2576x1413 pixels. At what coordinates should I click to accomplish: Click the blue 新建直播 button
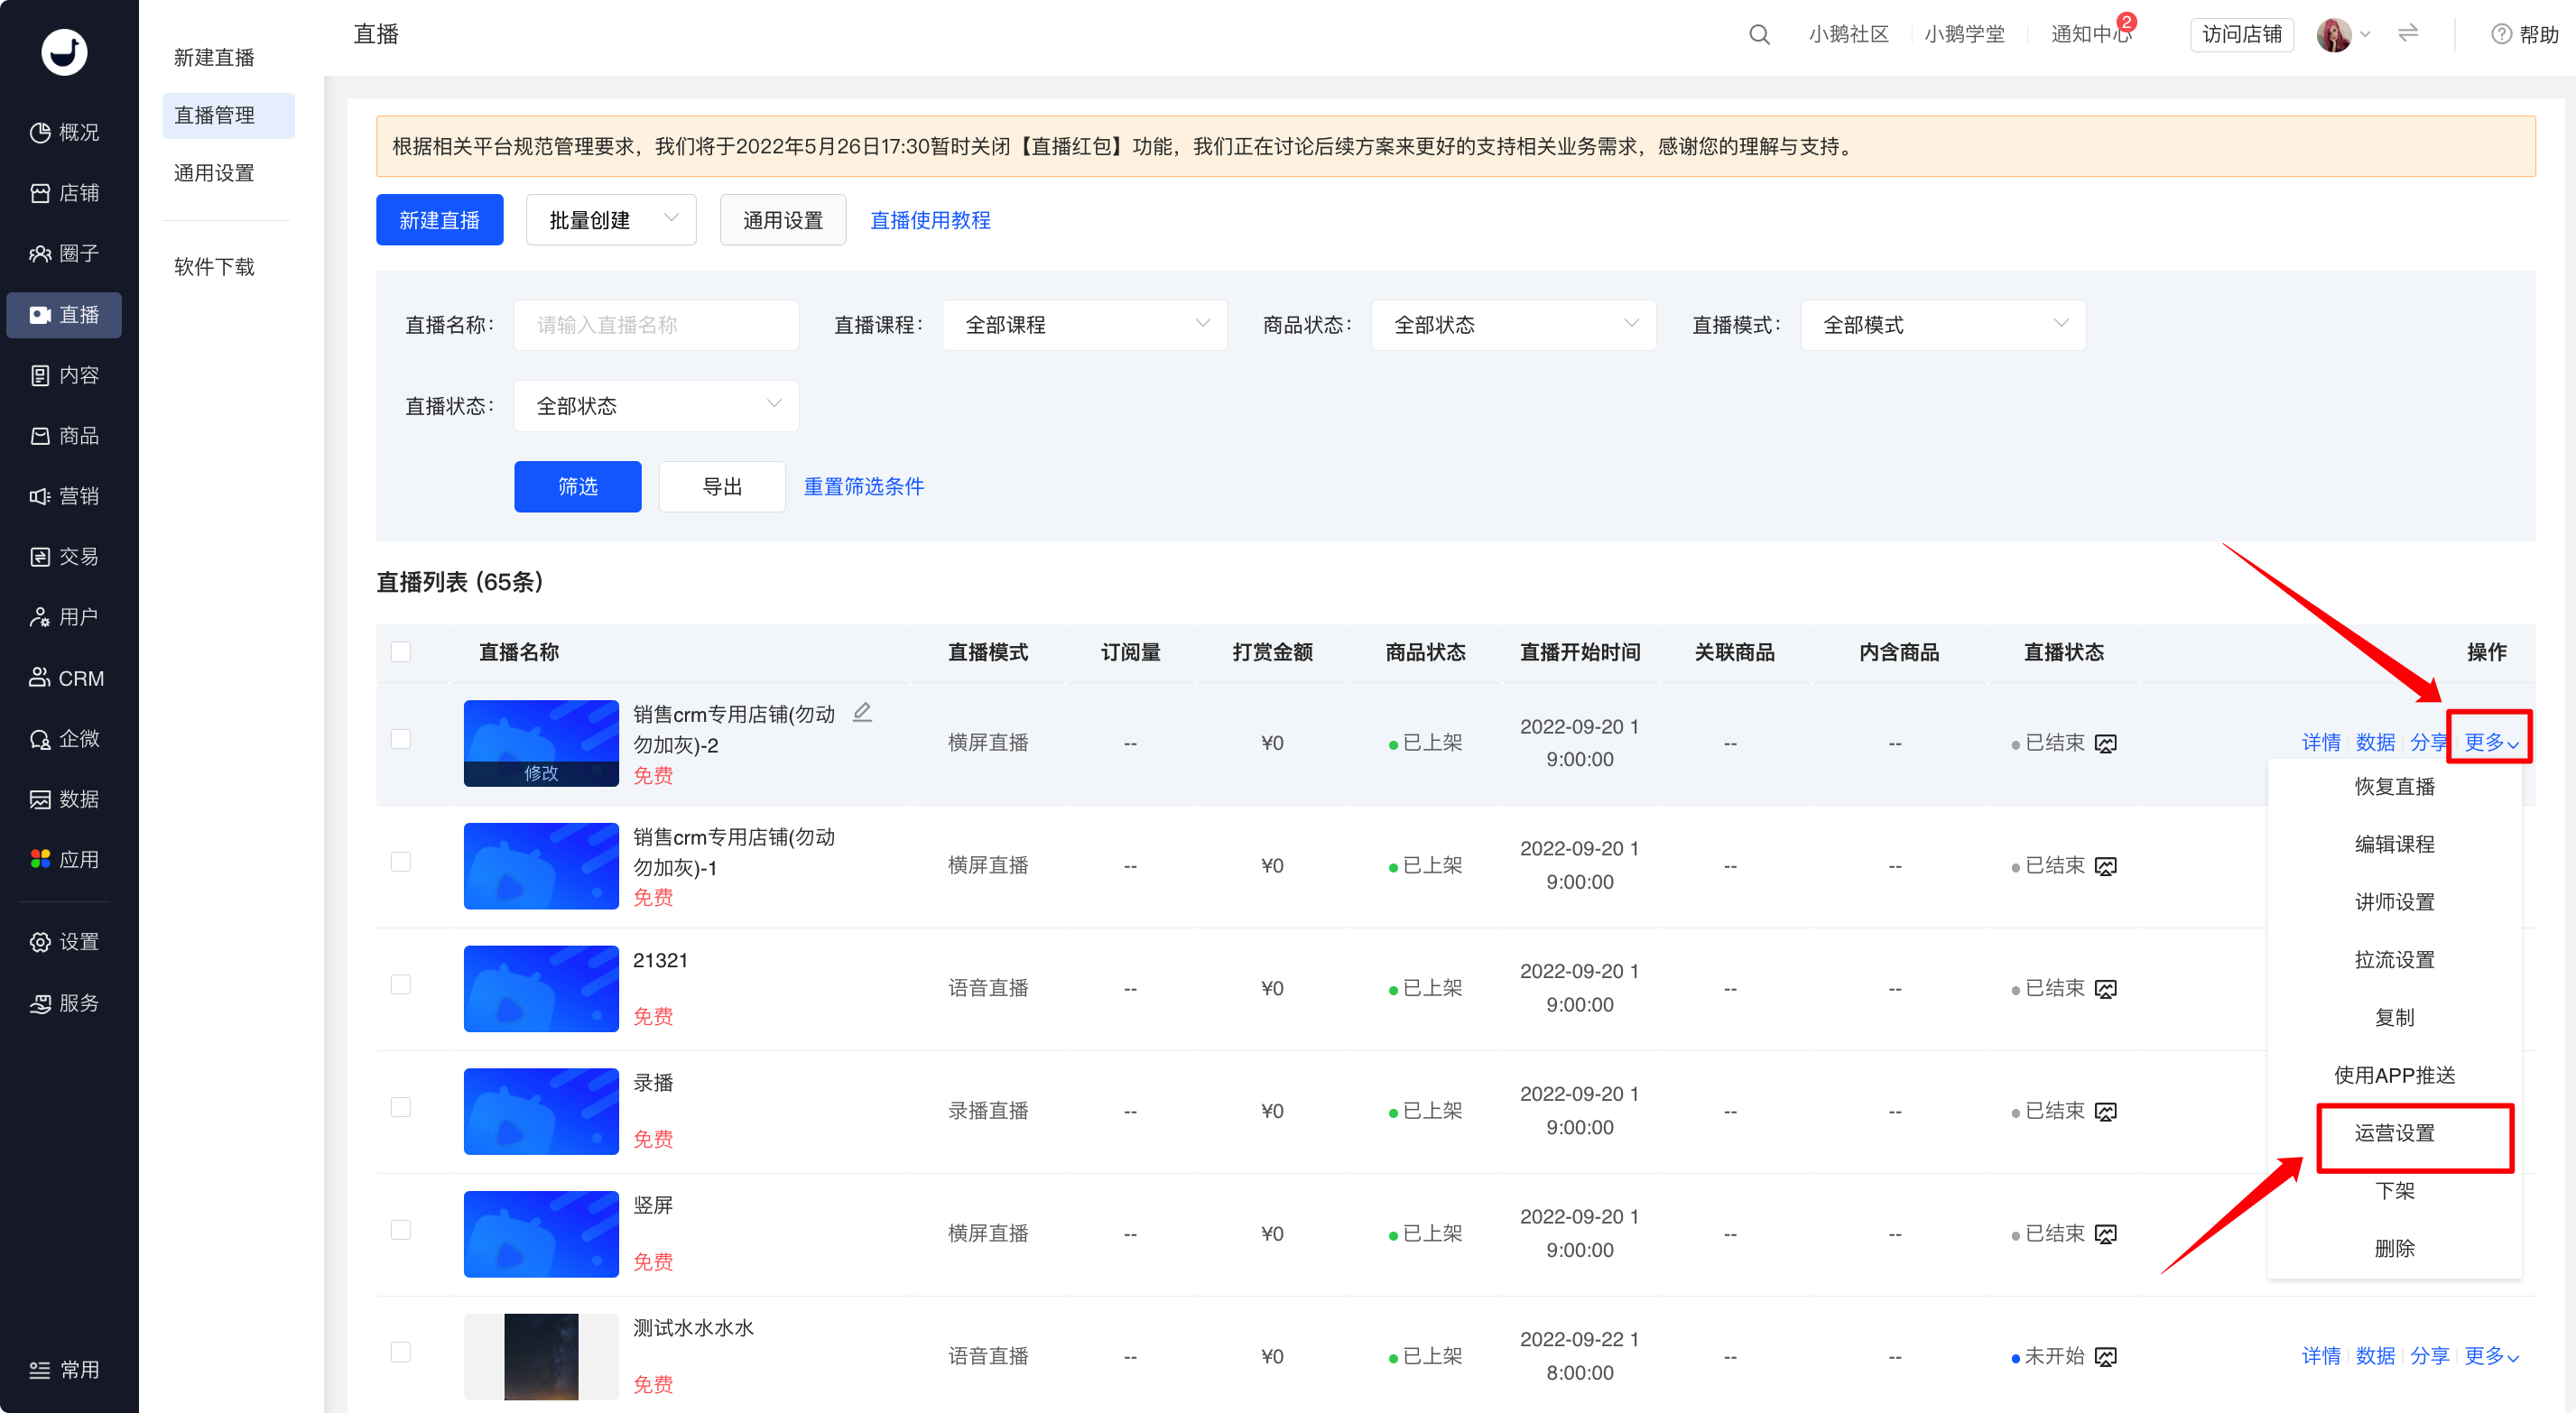439,220
